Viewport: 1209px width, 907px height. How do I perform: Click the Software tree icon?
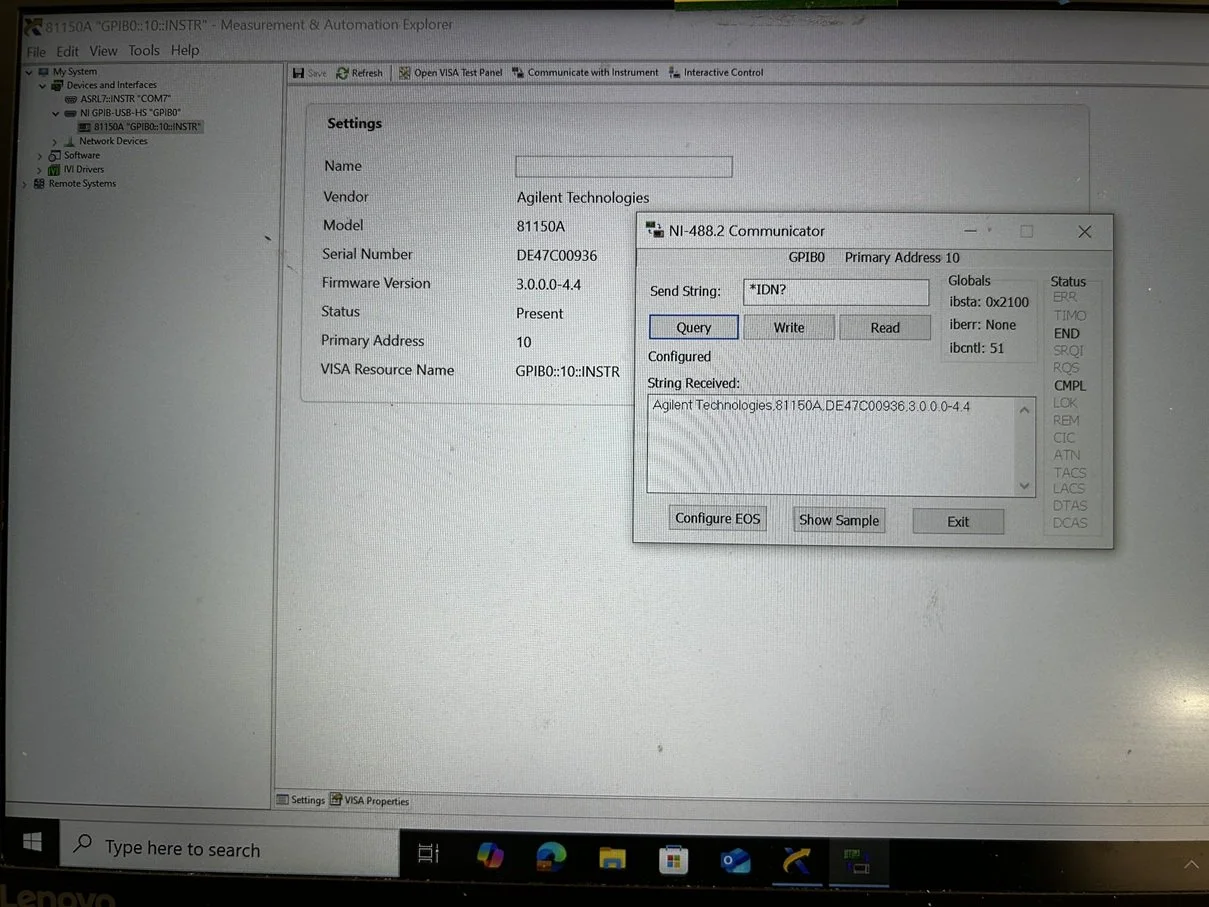(56, 155)
